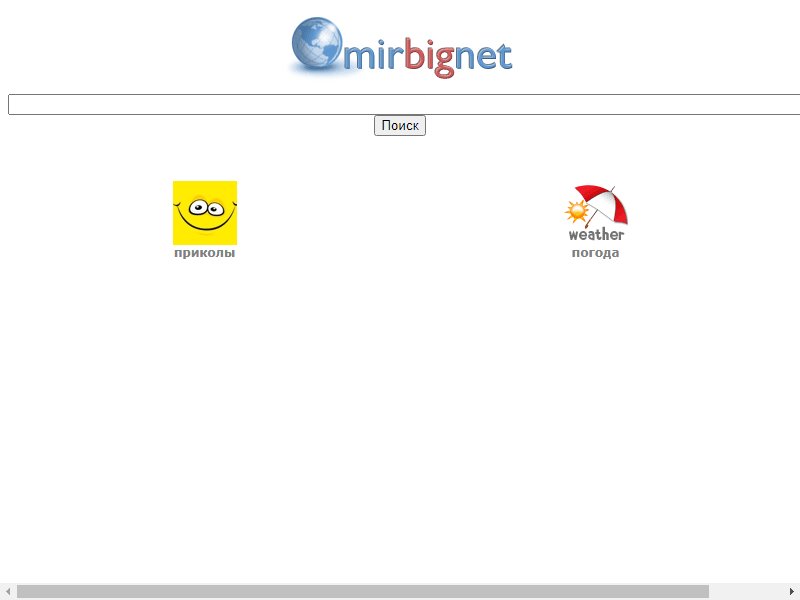Click the Поиск search button

coord(400,126)
